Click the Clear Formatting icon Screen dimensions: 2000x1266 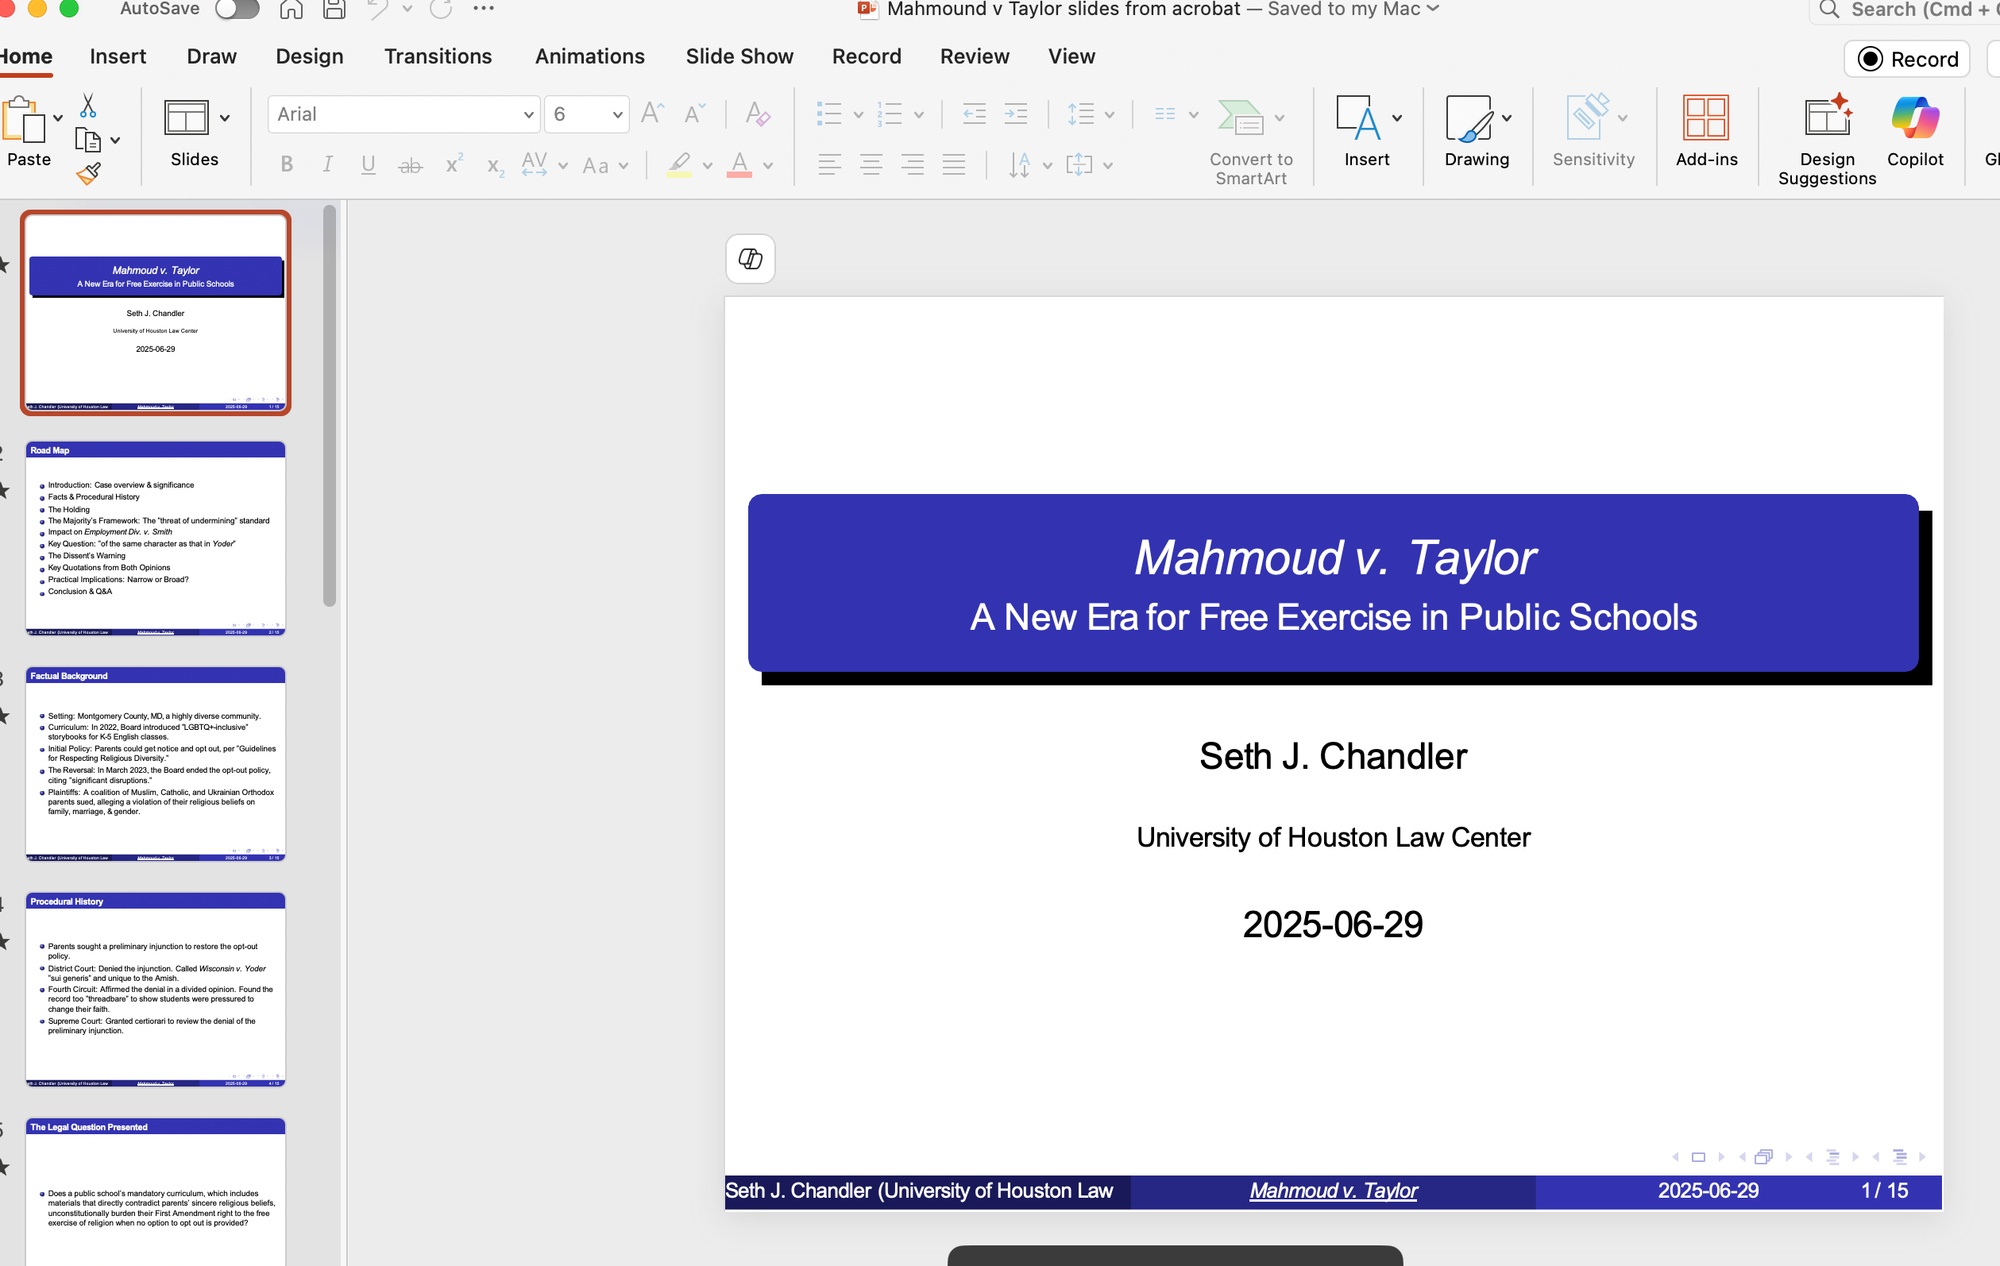757,114
